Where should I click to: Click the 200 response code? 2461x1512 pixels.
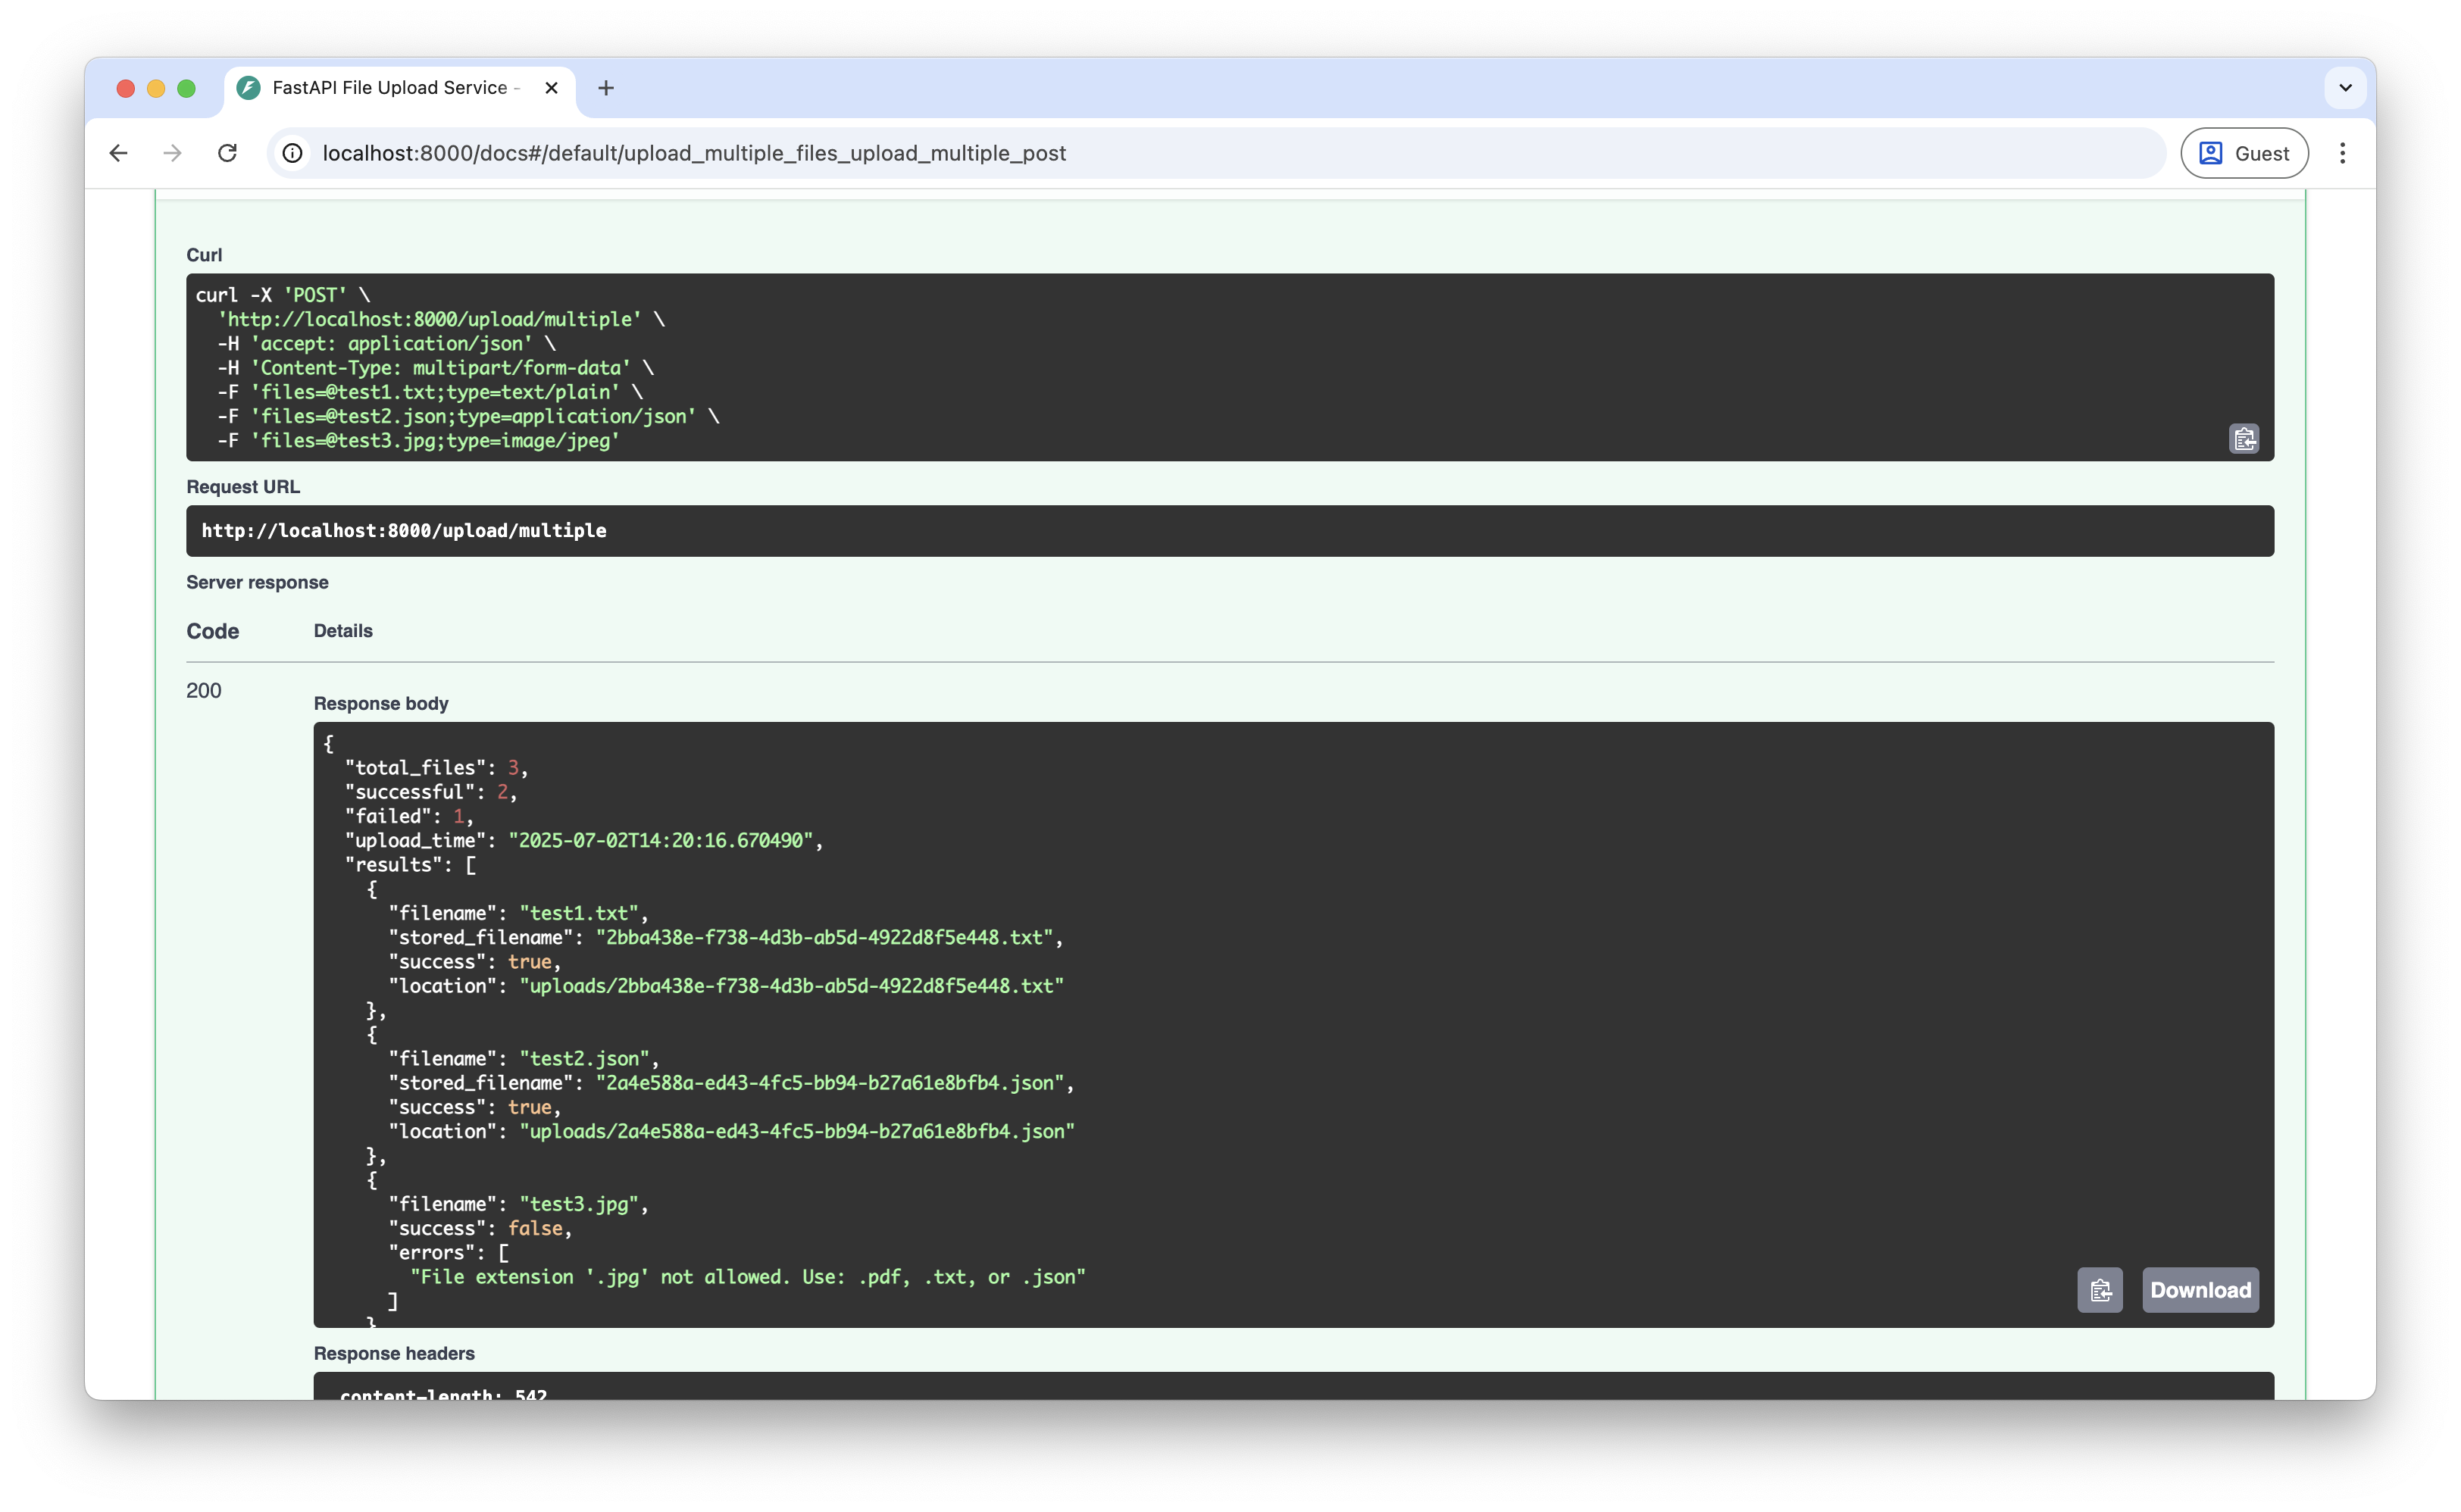click(203, 691)
